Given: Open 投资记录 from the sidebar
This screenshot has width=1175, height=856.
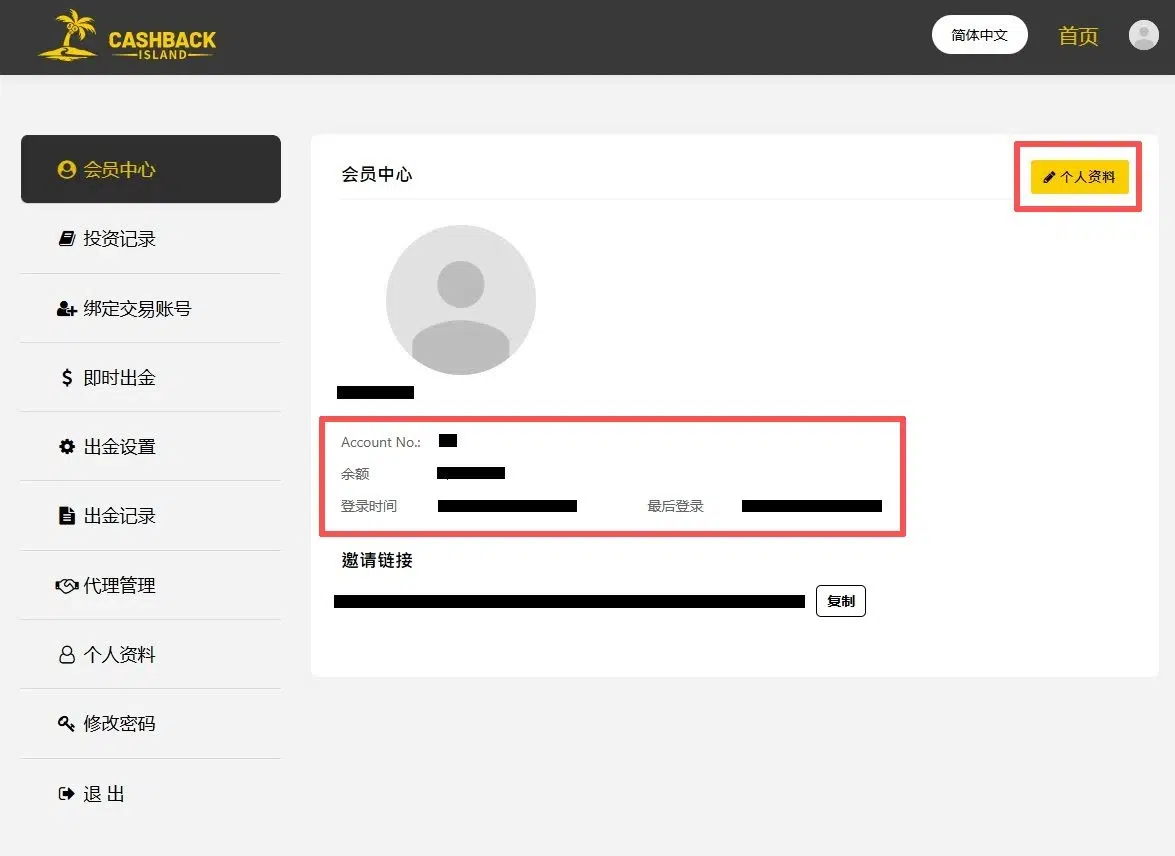Looking at the screenshot, I should [151, 238].
